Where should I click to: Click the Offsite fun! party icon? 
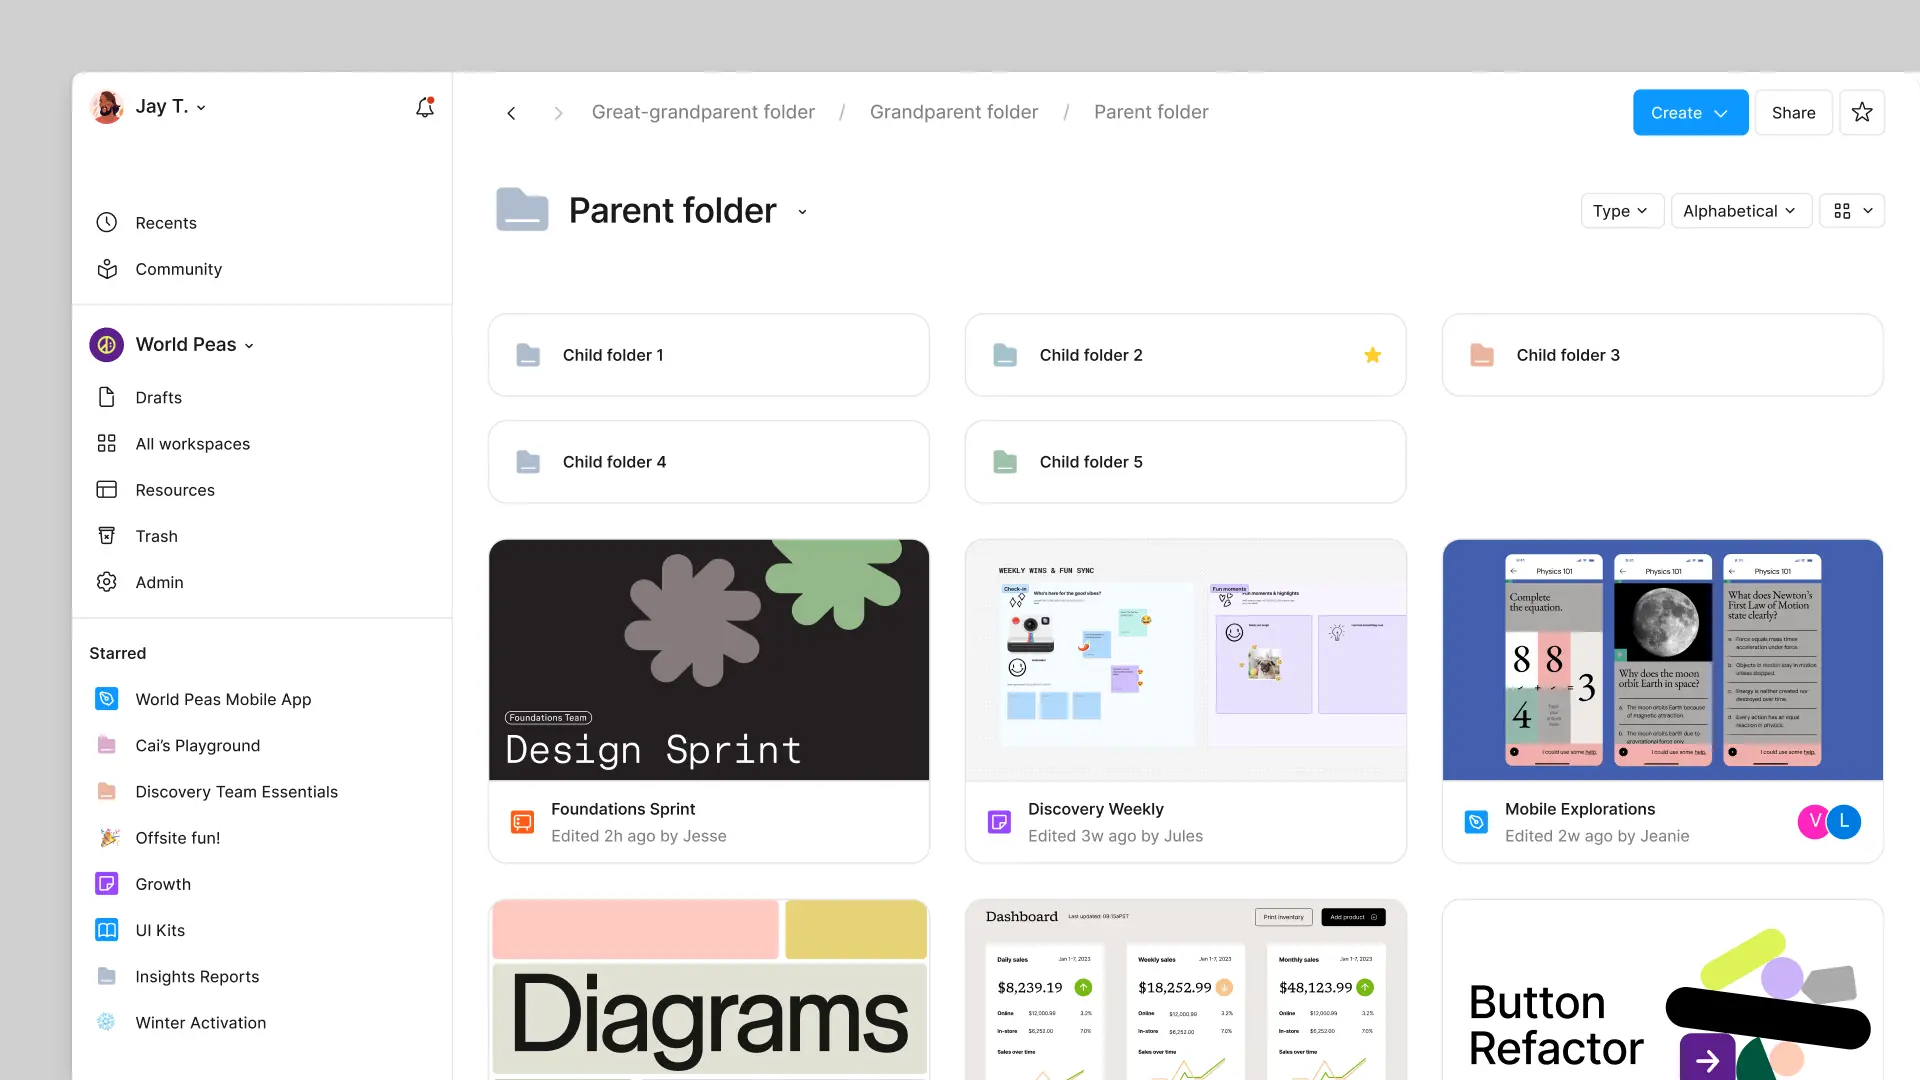[109, 837]
